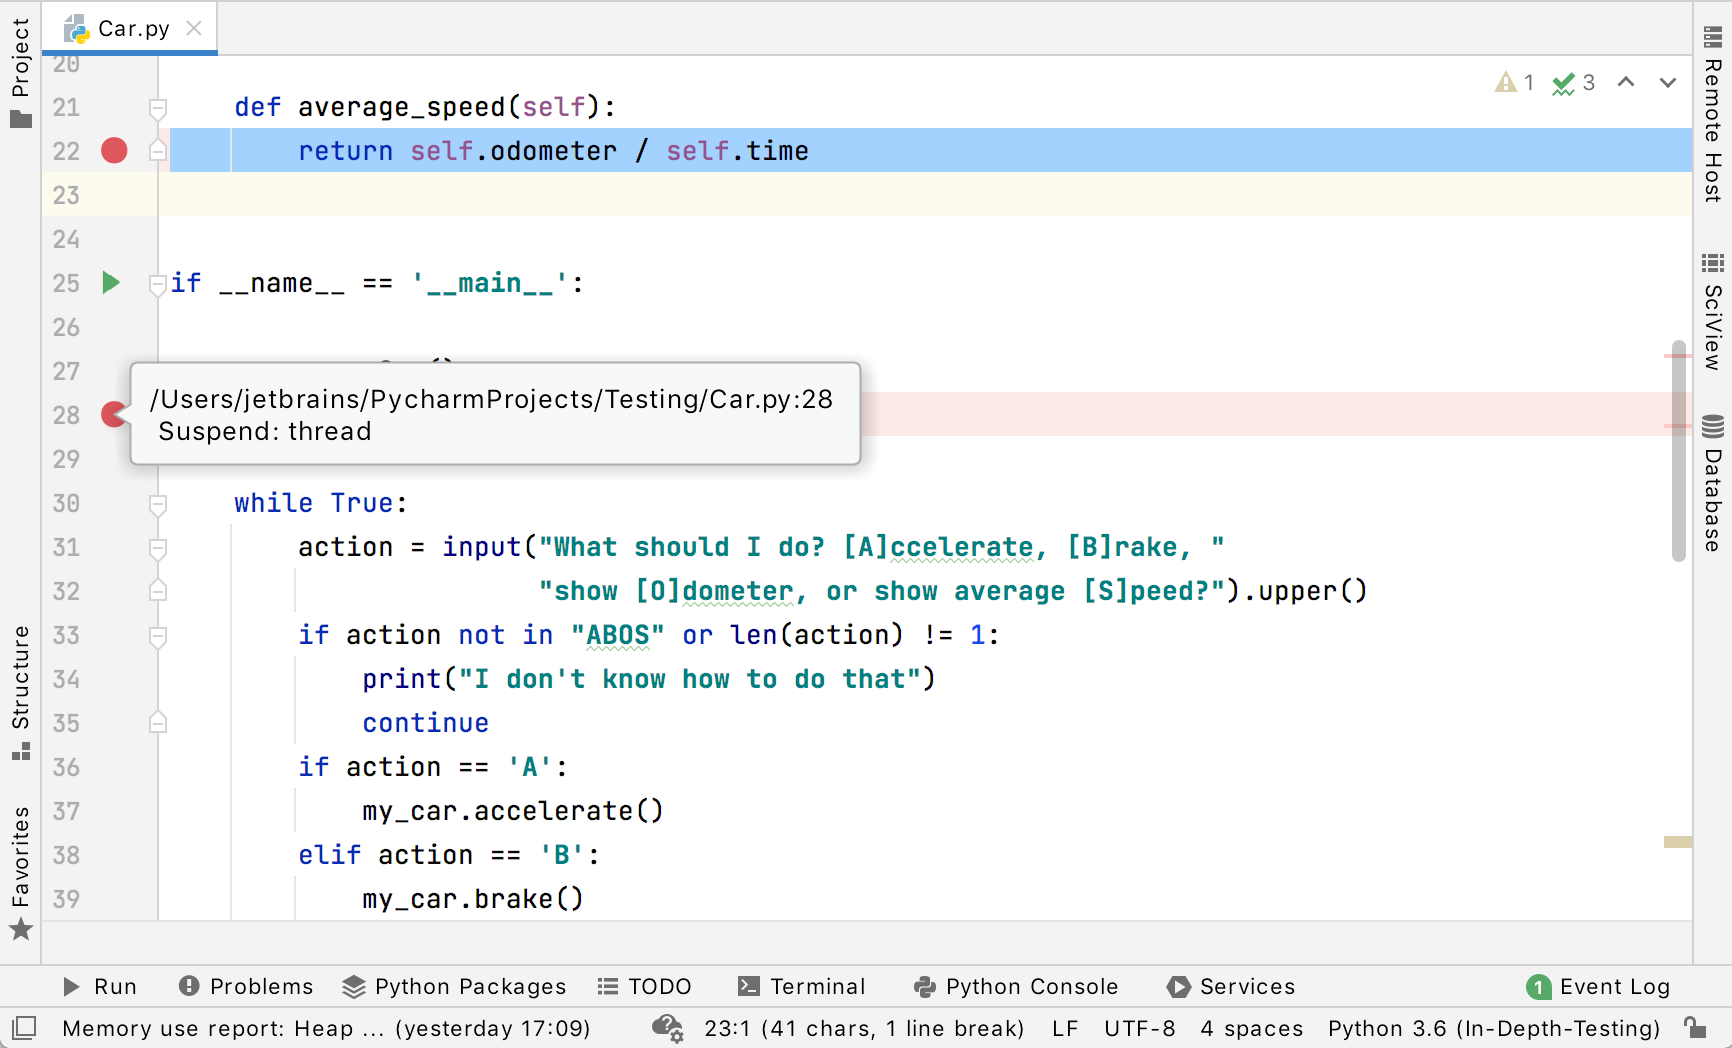
Task: Open the Event Log
Action: pyautogui.click(x=1598, y=986)
